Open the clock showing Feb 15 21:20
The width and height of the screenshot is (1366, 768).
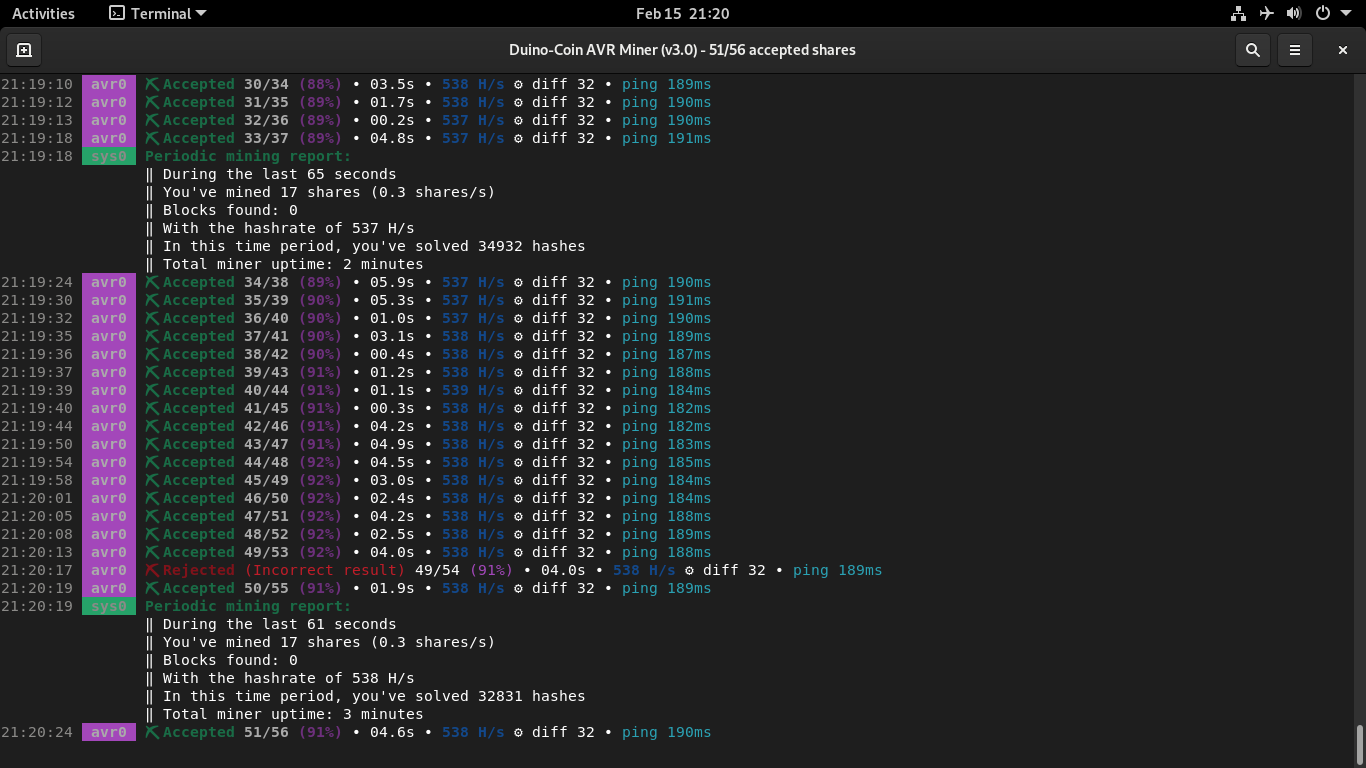click(682, 13)
